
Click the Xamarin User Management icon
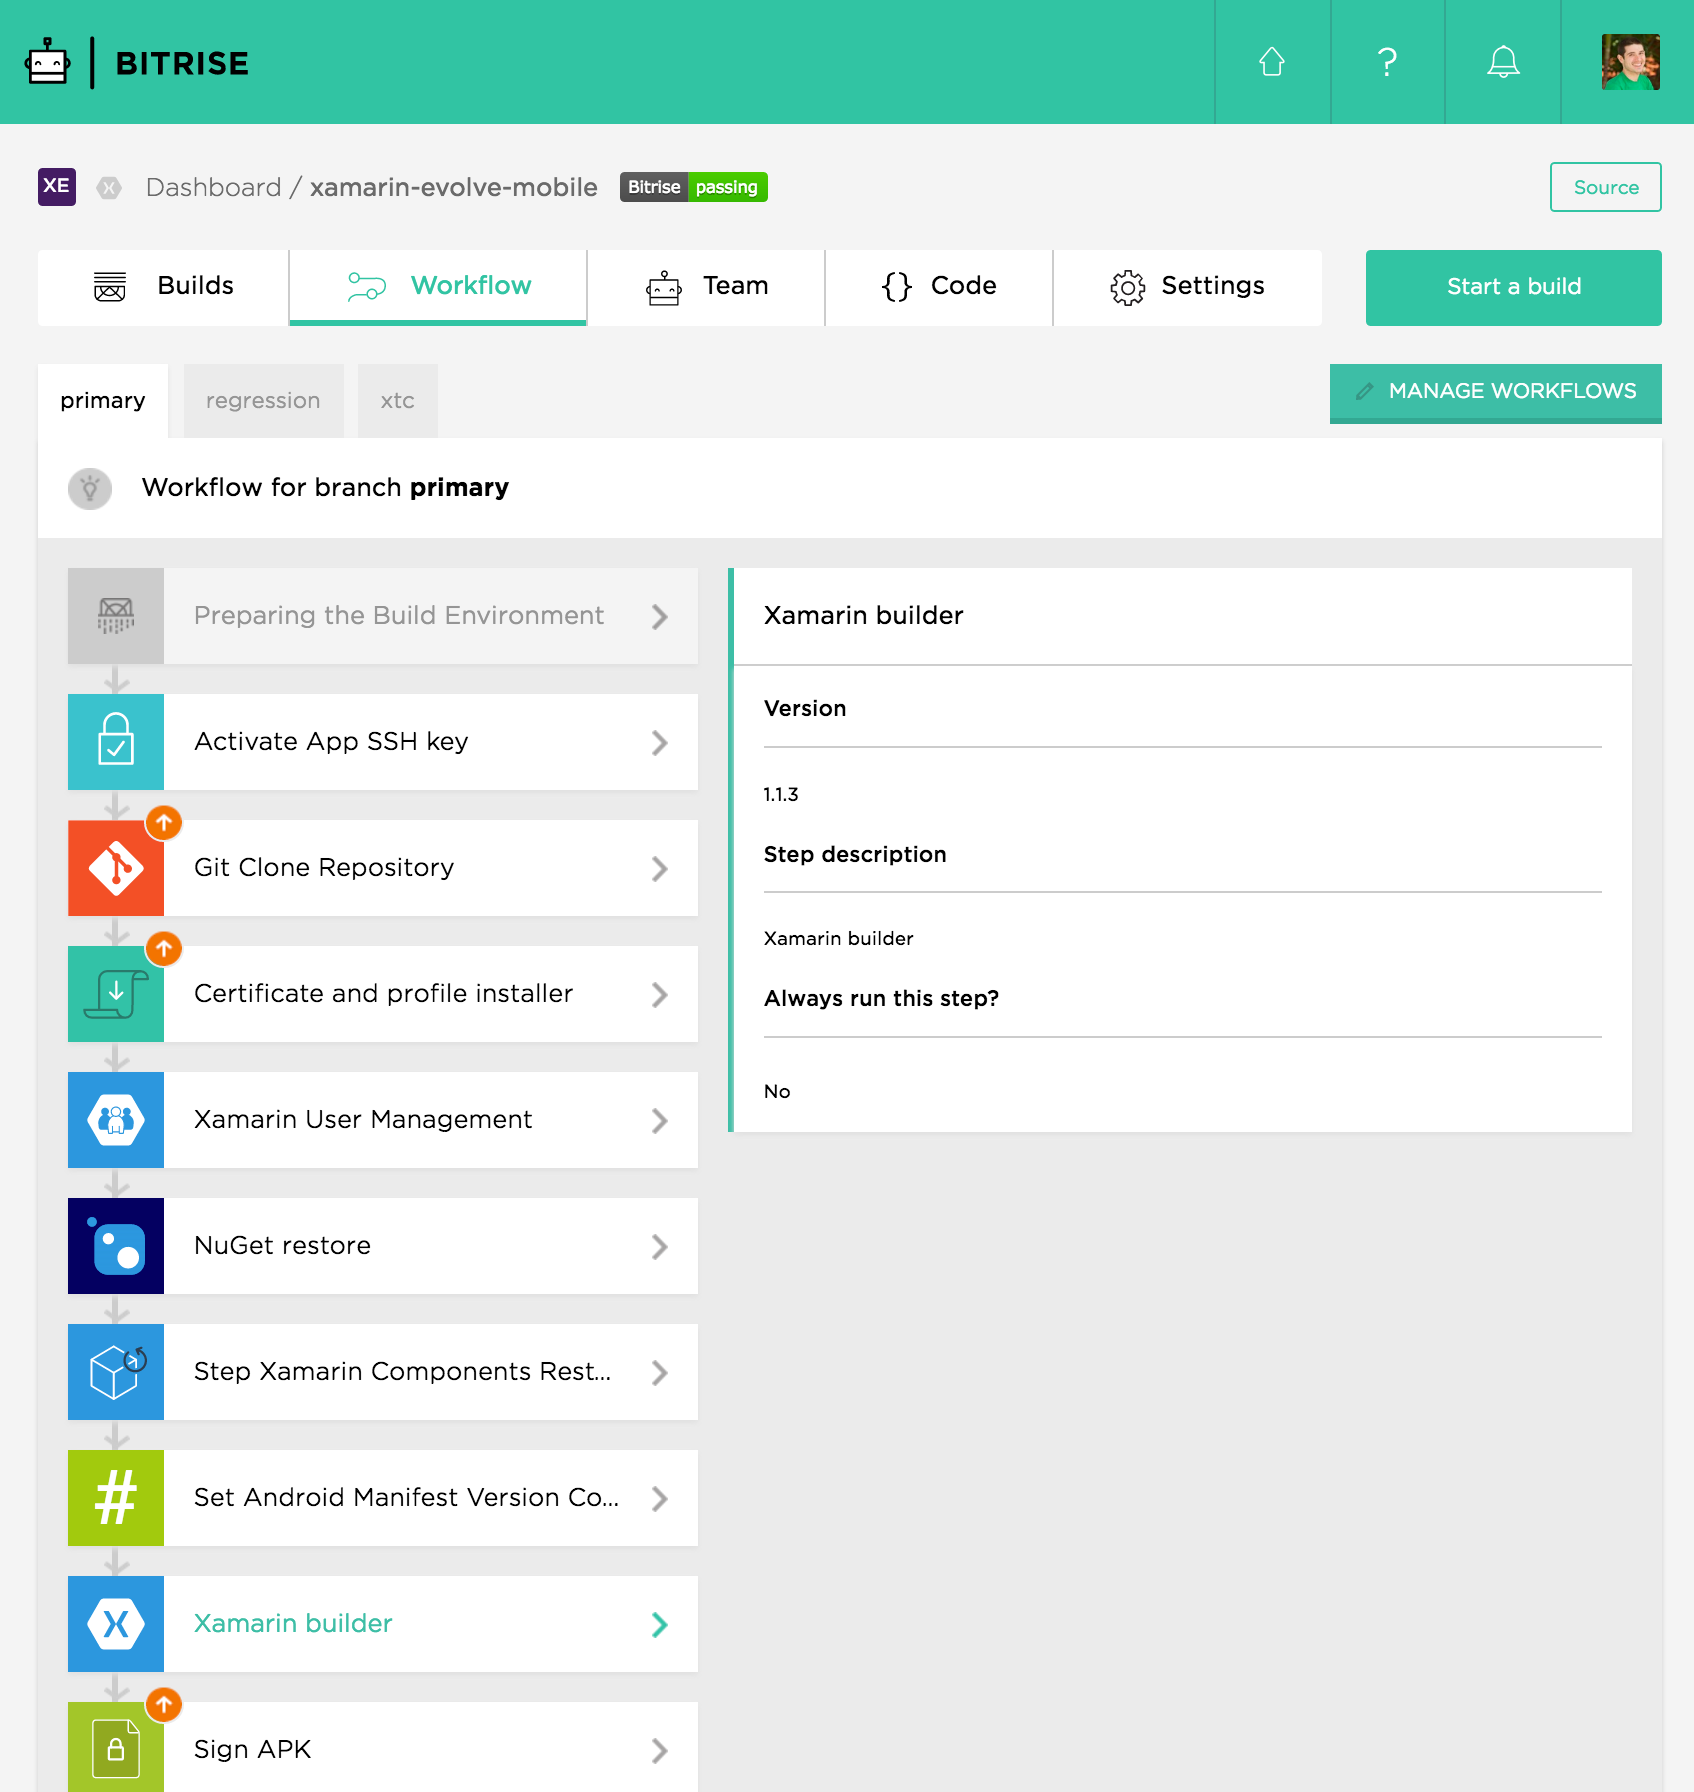click(x=116, y=1120)
